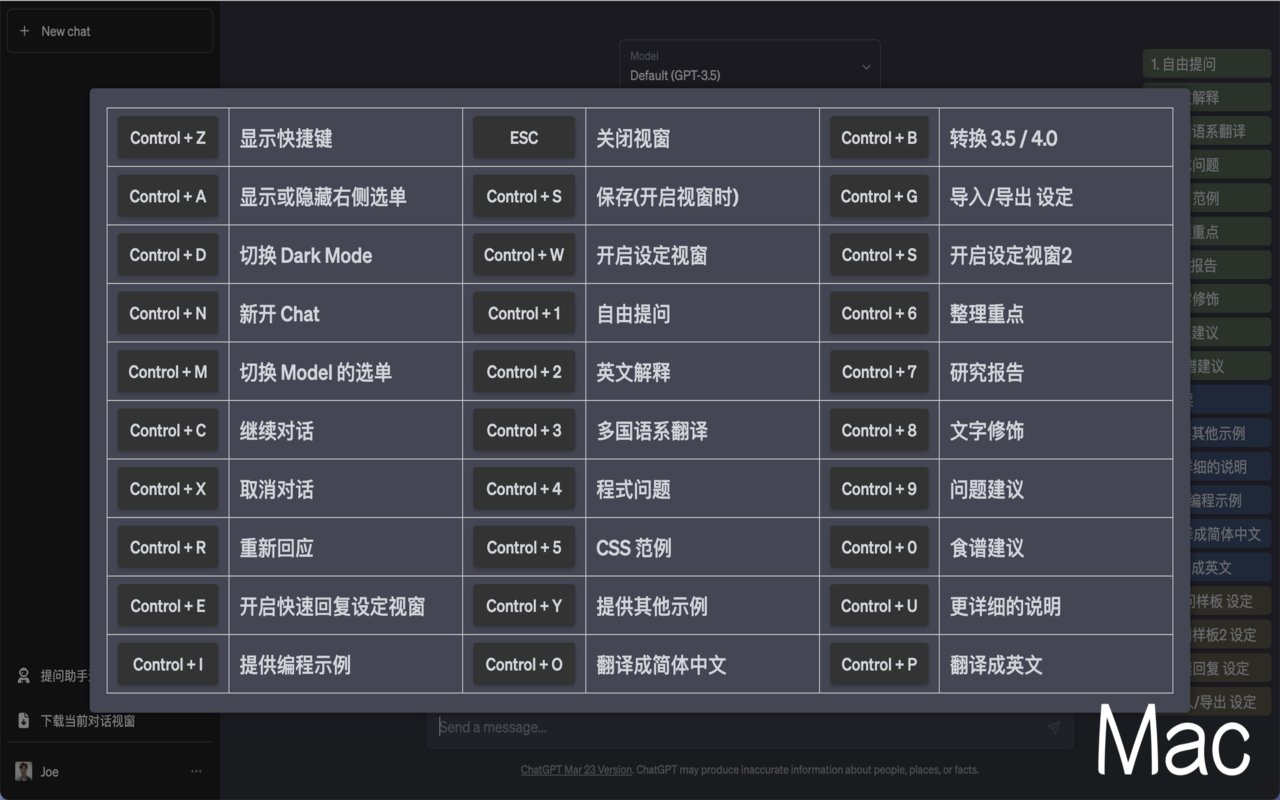
Task: Click the CSS 范例 text
Action: [634, 548]
